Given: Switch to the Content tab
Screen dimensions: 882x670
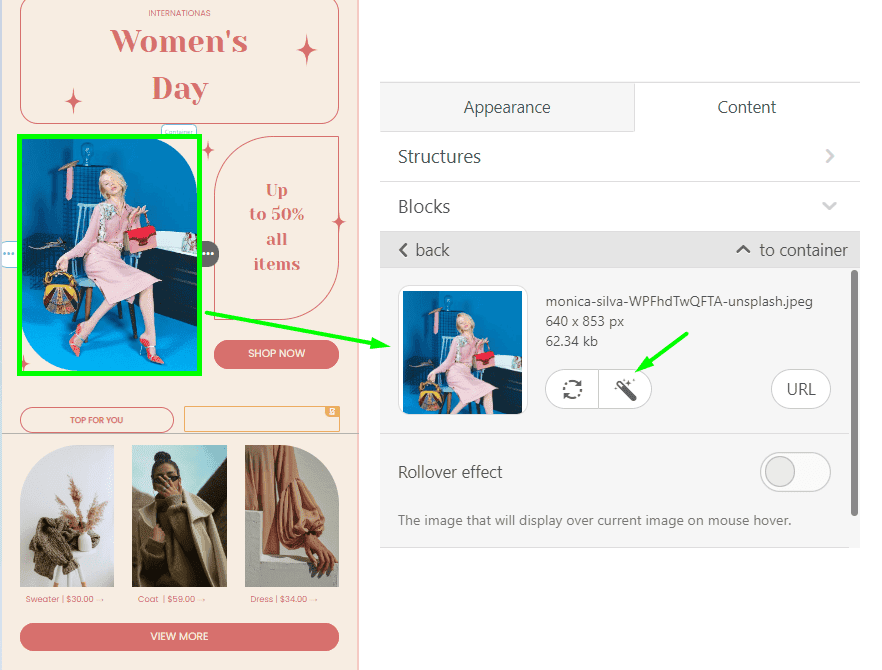Looking at the screenshot, I should [x=746, y=107].
